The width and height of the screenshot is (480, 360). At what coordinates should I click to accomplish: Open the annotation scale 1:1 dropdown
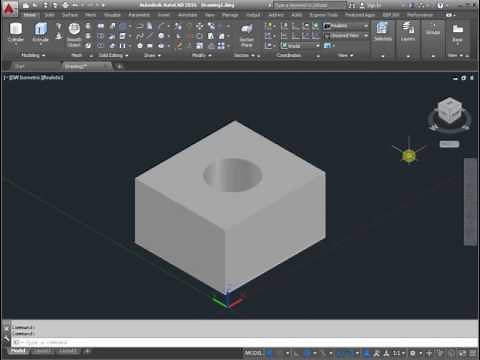[x=398, y=353]
